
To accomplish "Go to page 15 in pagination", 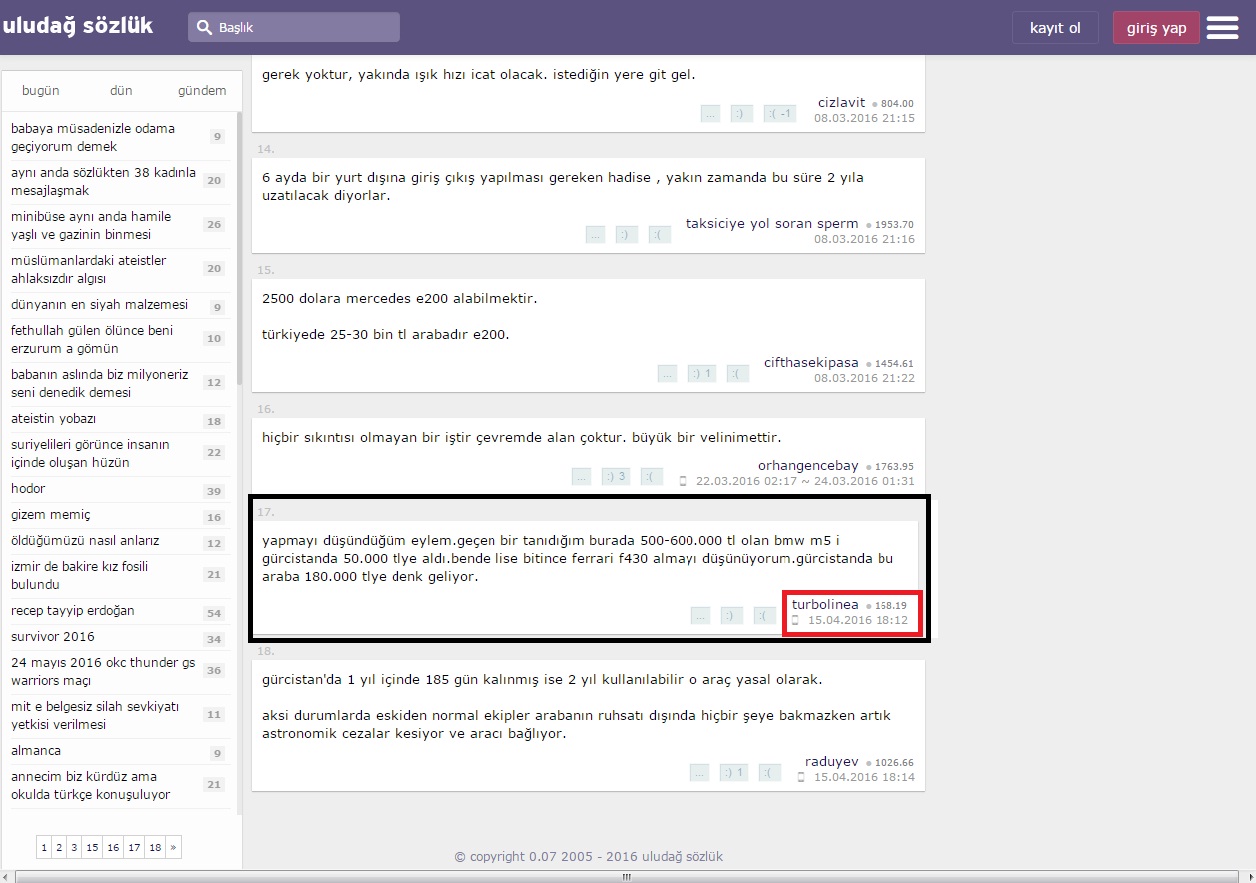I will (92, 847).
